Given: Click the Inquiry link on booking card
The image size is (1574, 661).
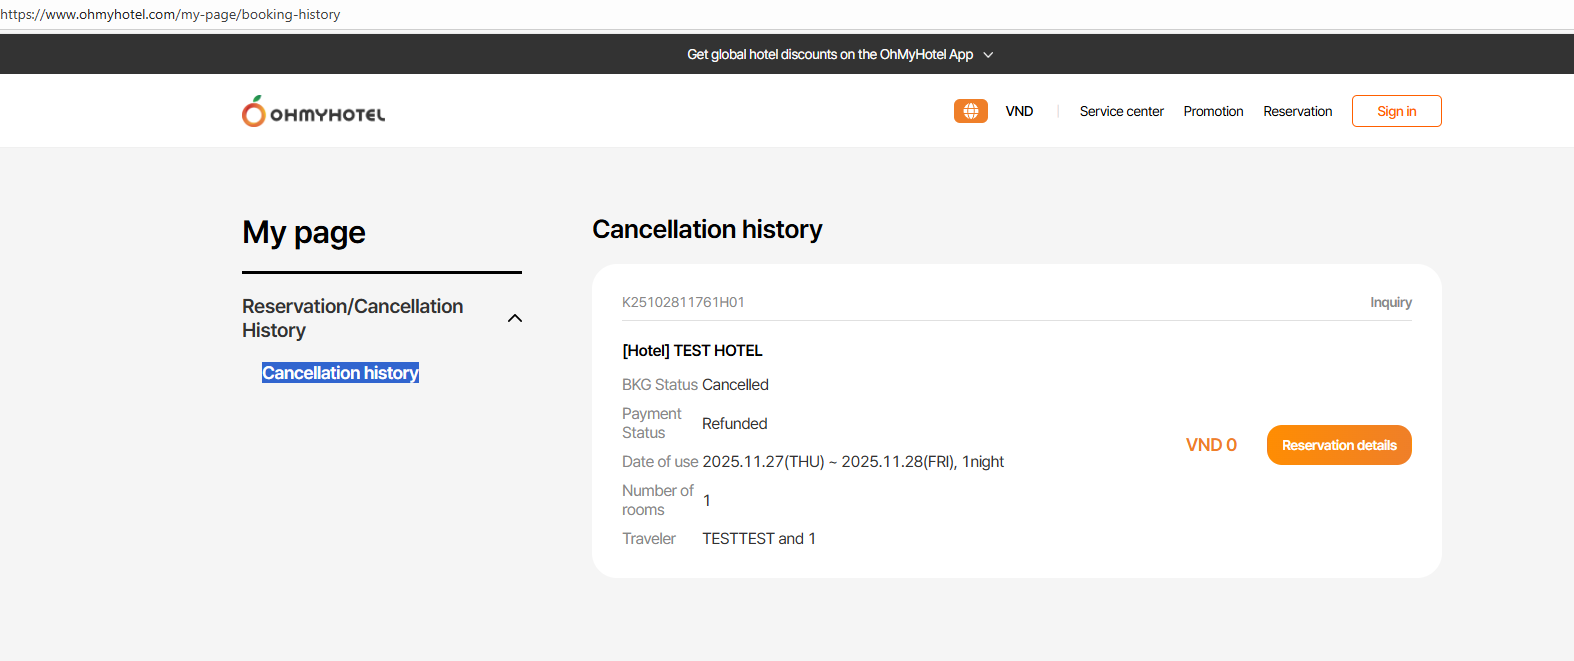Looking at the screenshot, I should 1390,302.
